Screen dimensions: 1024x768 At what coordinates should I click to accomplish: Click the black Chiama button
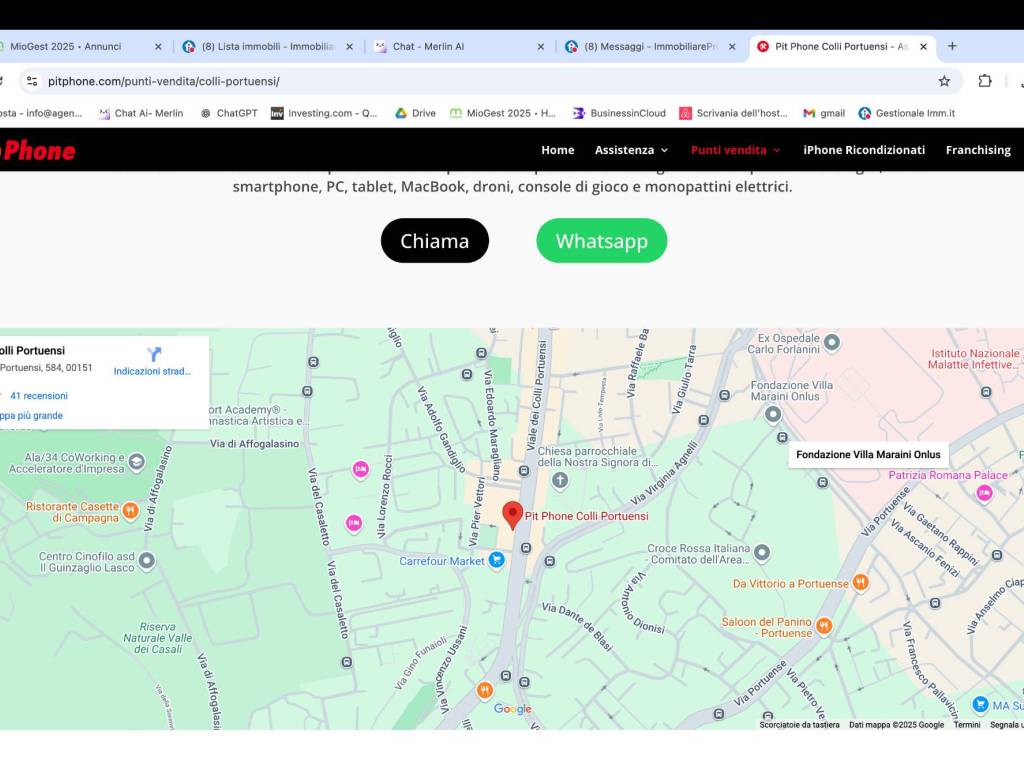click(x=435, y=240)
